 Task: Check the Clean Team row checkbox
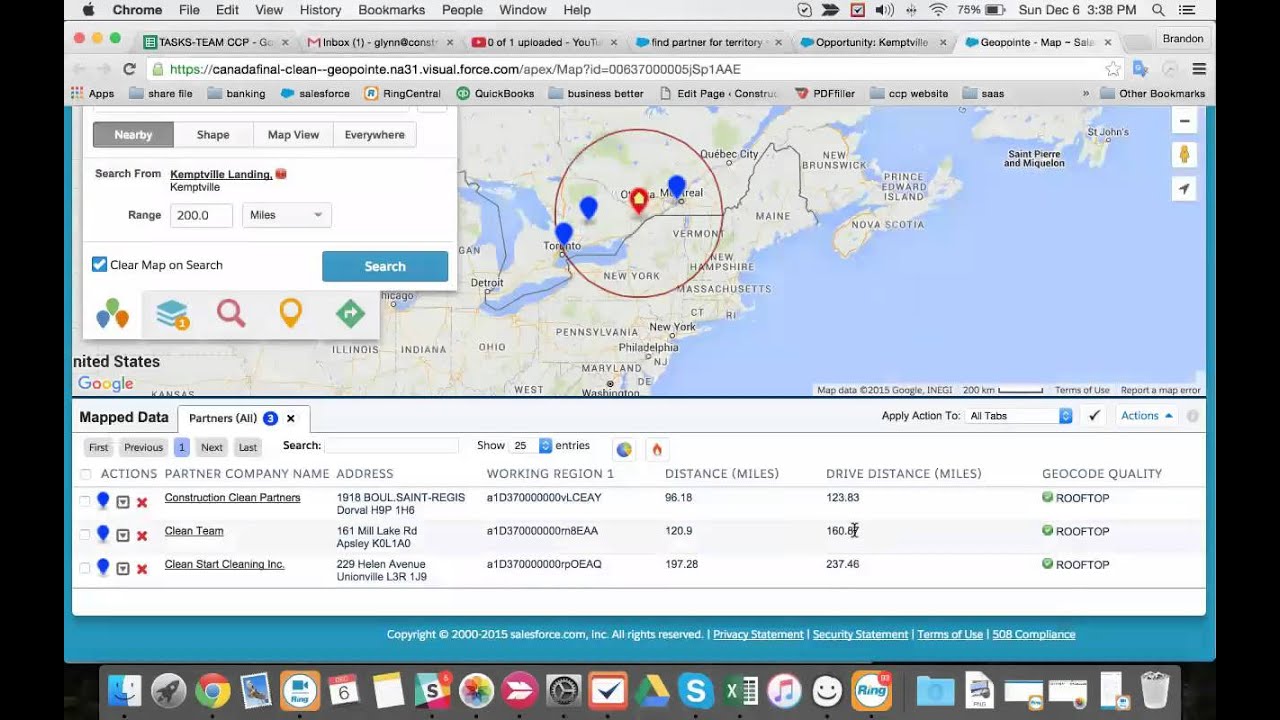[x=85, y=534]
